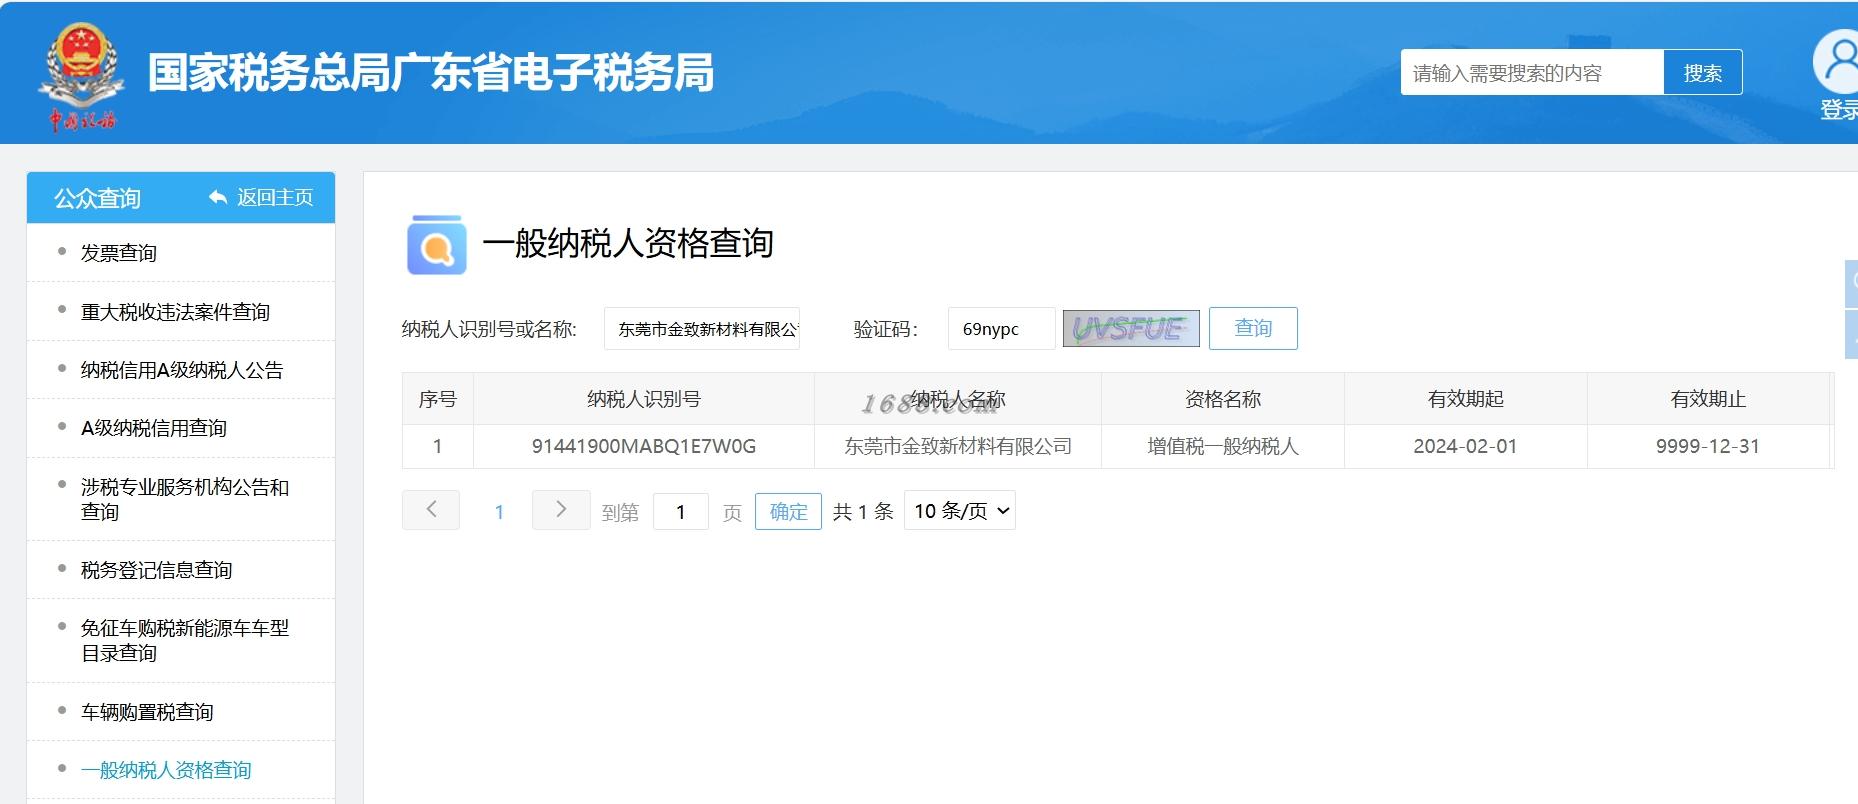Click the 登录 login label
The width and height of the screenshot is (1858, 804).
1838,110
